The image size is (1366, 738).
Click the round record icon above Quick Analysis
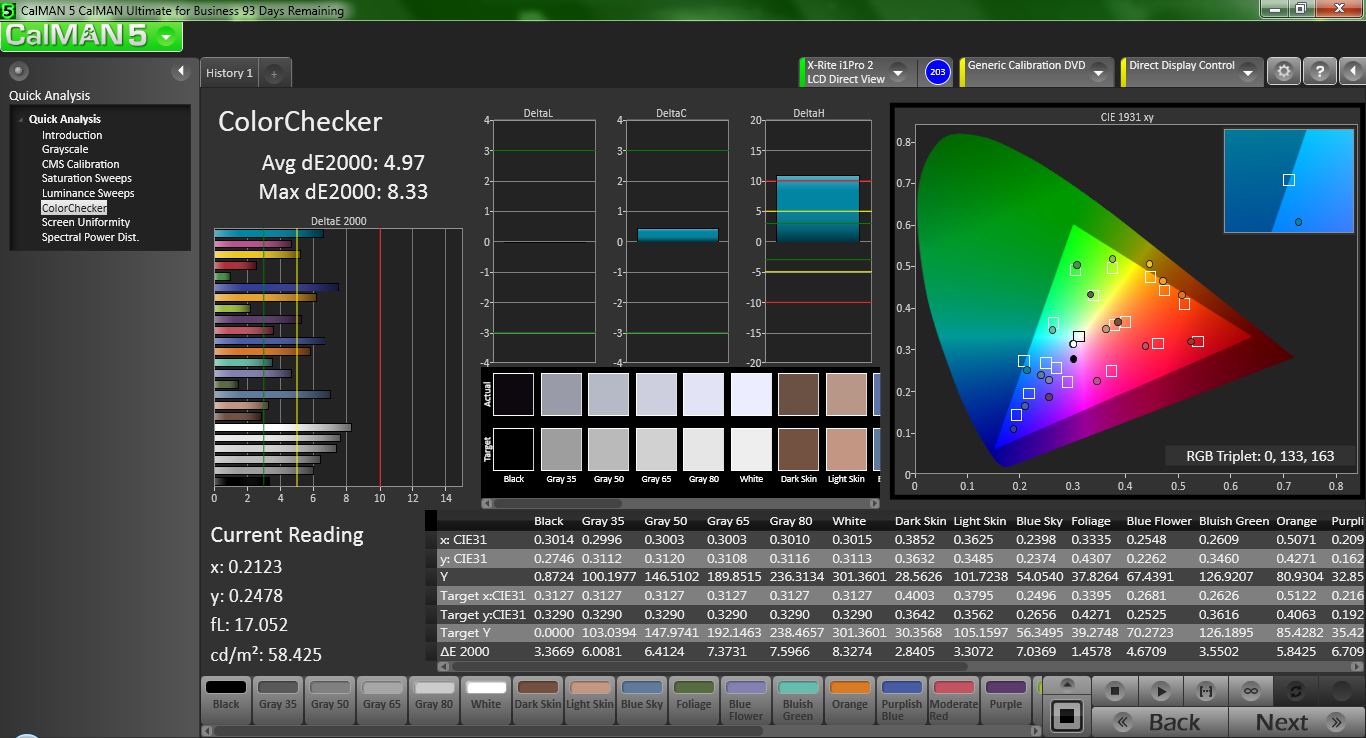click(18, 71)
